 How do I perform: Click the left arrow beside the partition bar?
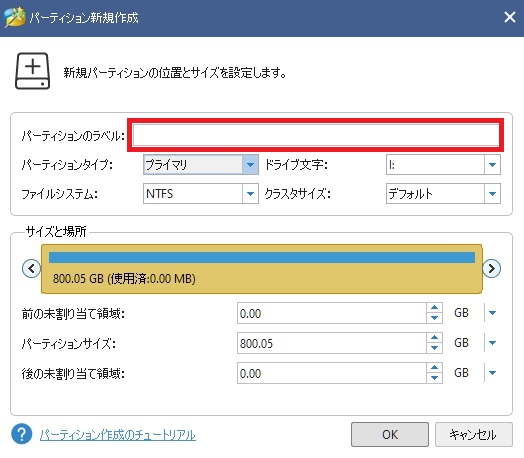point(31,268)
